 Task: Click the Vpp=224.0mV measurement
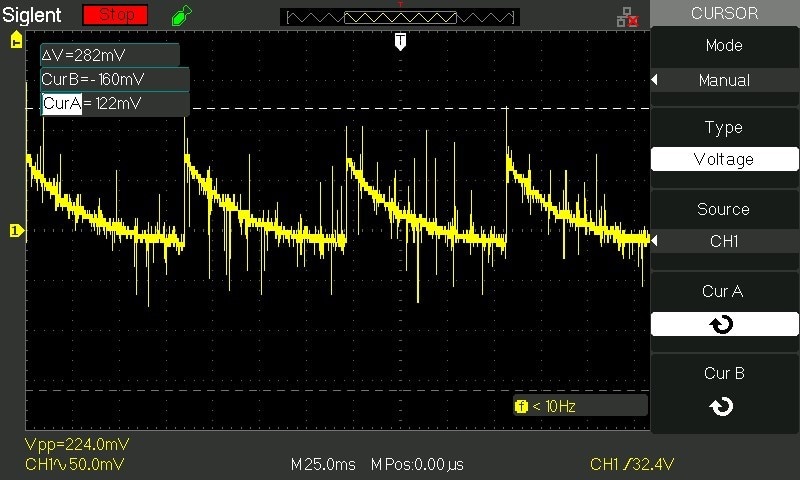(77, 444)
